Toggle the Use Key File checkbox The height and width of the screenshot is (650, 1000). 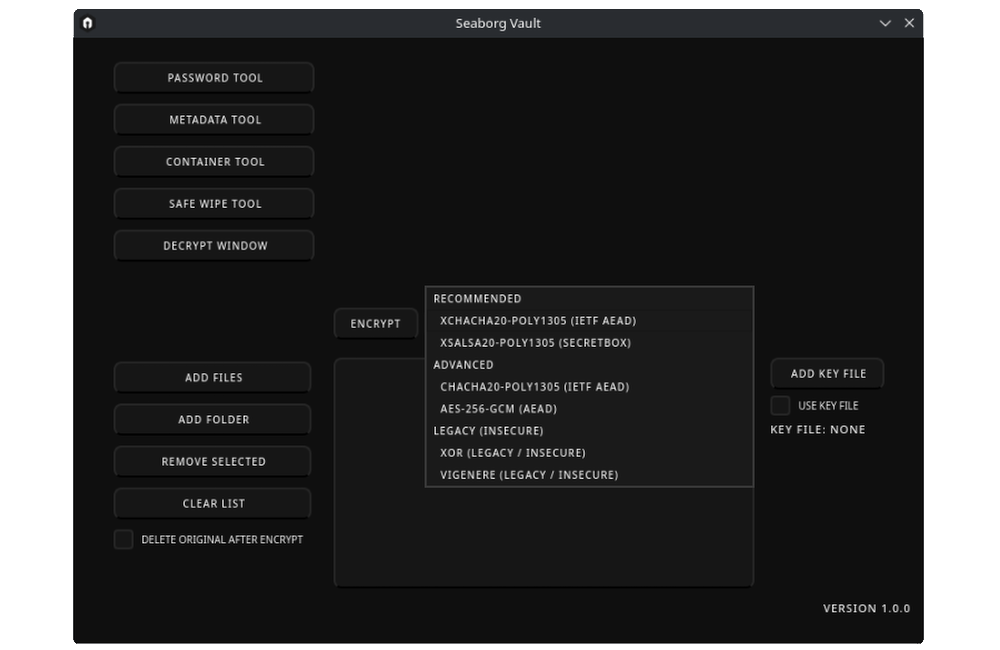point(781,406)
